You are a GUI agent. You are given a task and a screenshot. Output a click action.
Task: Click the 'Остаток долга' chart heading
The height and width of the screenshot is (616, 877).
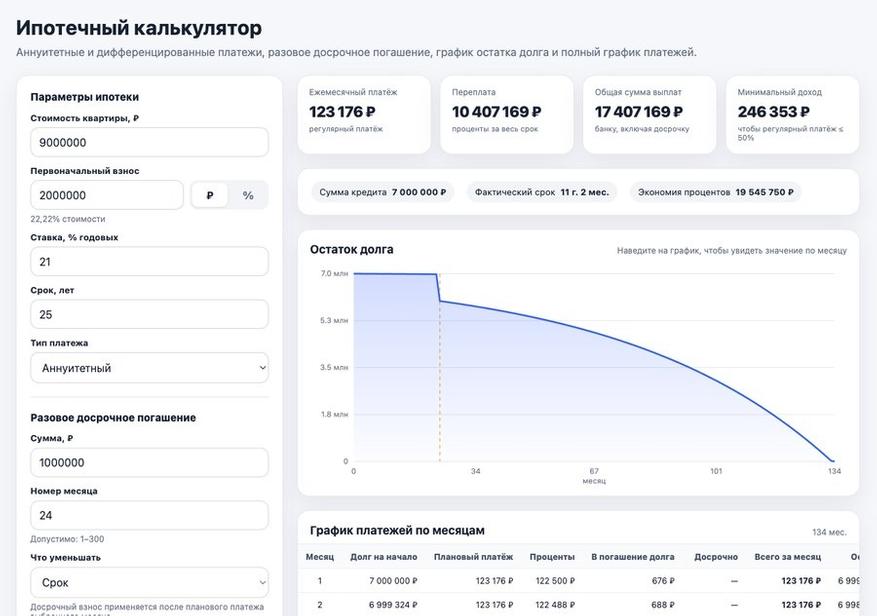pos(351,250)
